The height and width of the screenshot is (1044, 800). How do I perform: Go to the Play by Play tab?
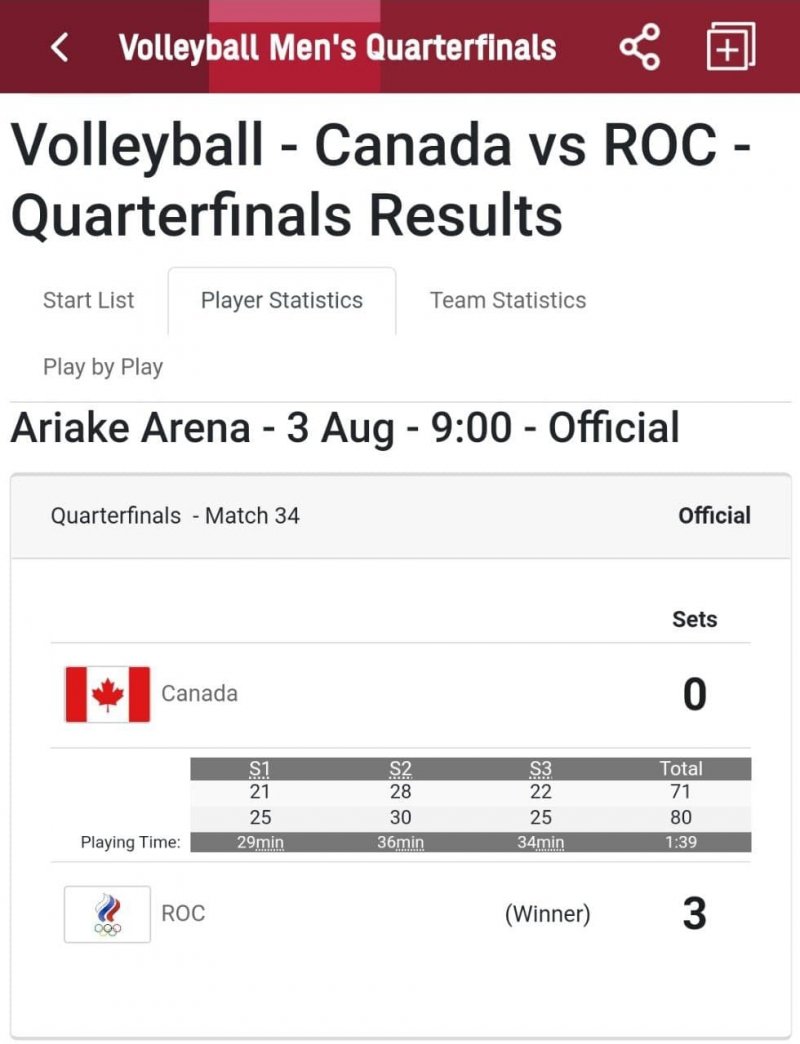click(103, 367)
